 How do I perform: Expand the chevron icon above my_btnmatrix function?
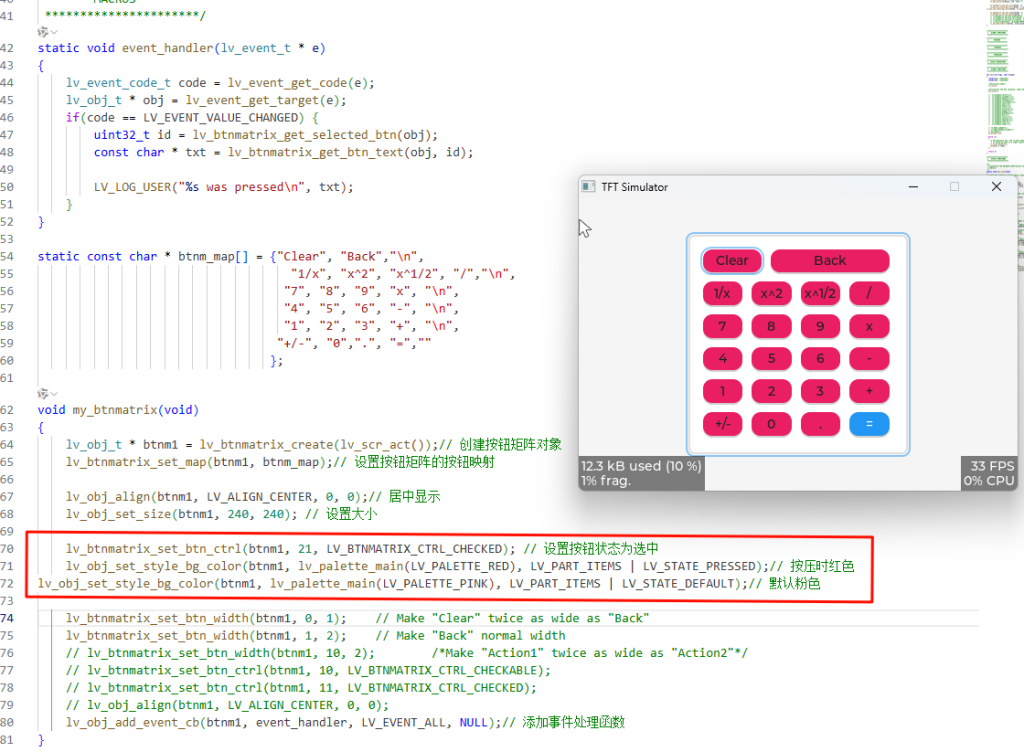tap(47, 394)
